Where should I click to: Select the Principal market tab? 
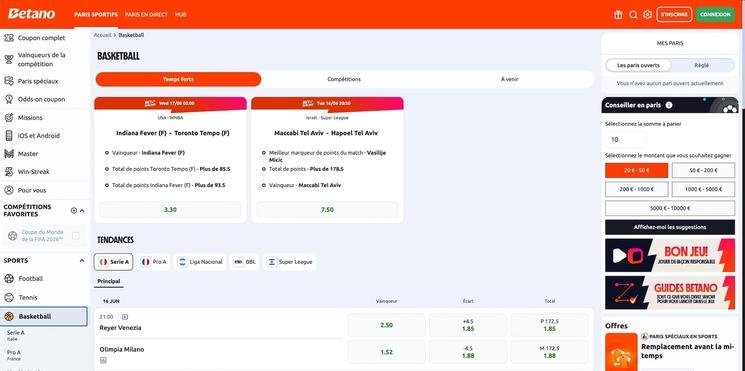[109, 281]
